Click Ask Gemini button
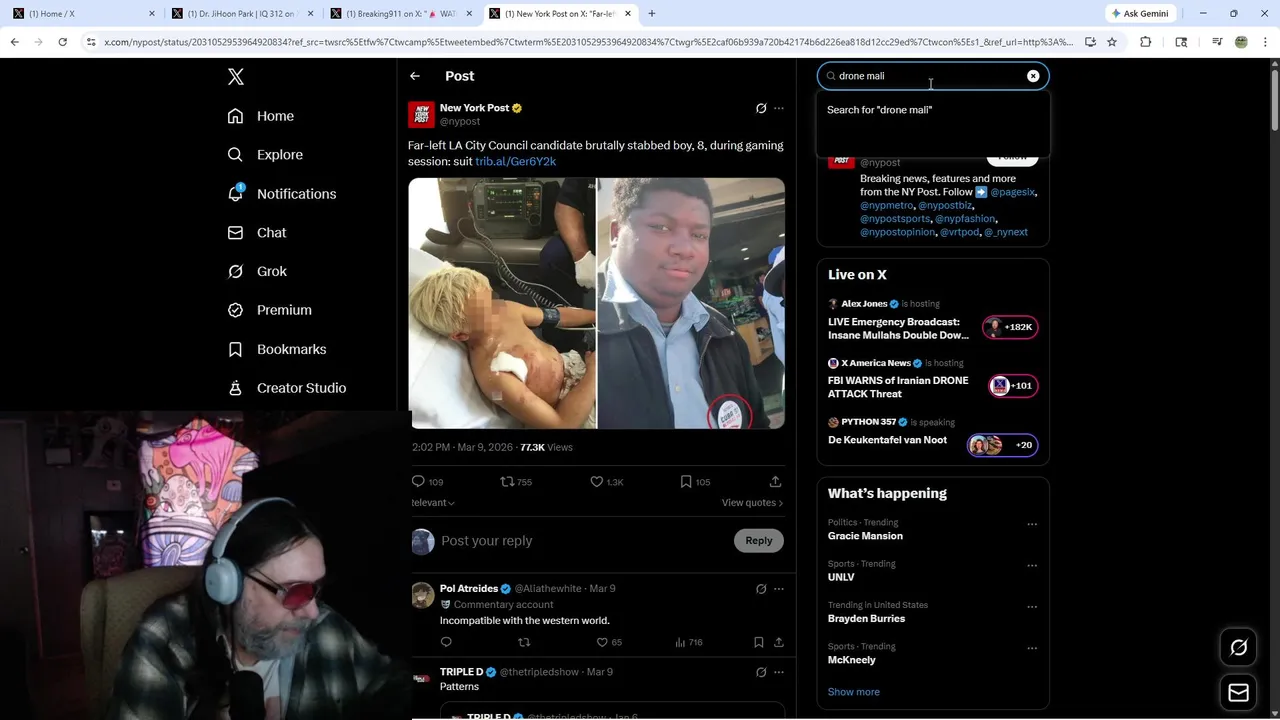Image resolution: width=1280 pixels, height=720 pixels. [1140, 14]
